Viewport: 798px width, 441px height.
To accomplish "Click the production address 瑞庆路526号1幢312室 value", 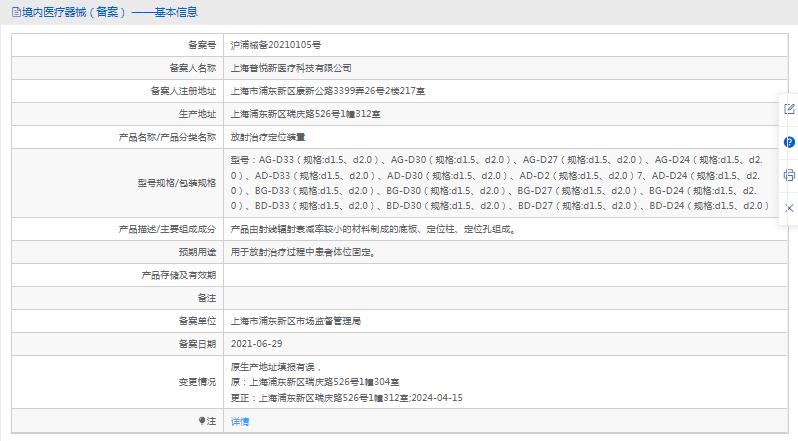I will 305,114.
